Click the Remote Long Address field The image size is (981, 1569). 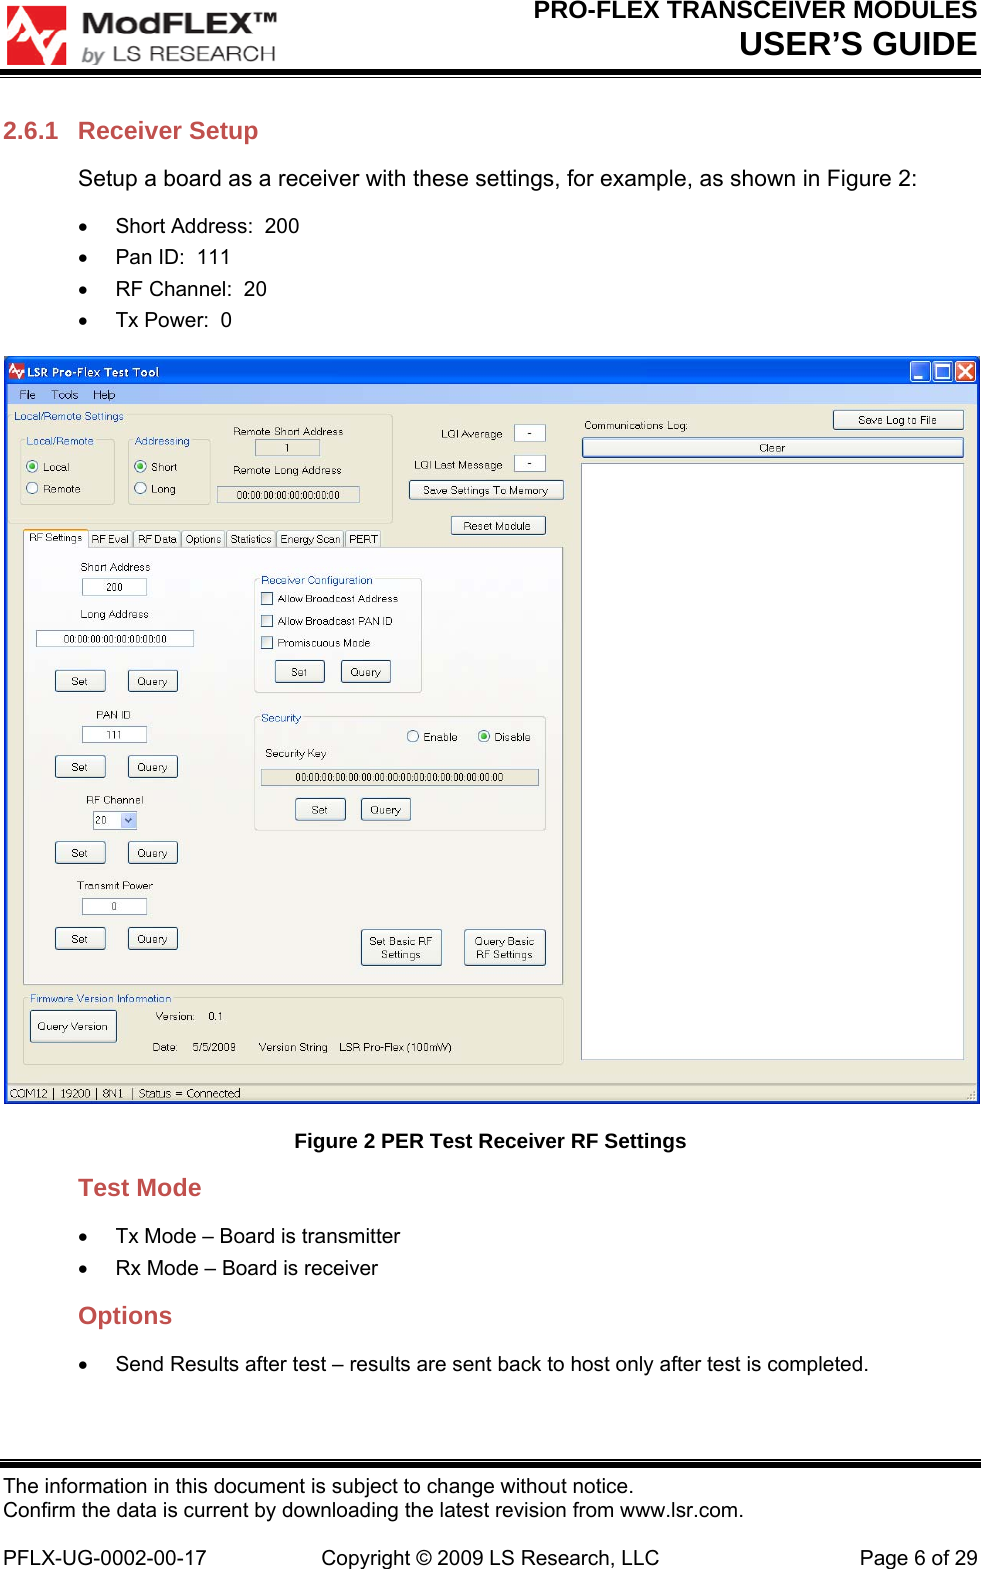pos(288,495)
